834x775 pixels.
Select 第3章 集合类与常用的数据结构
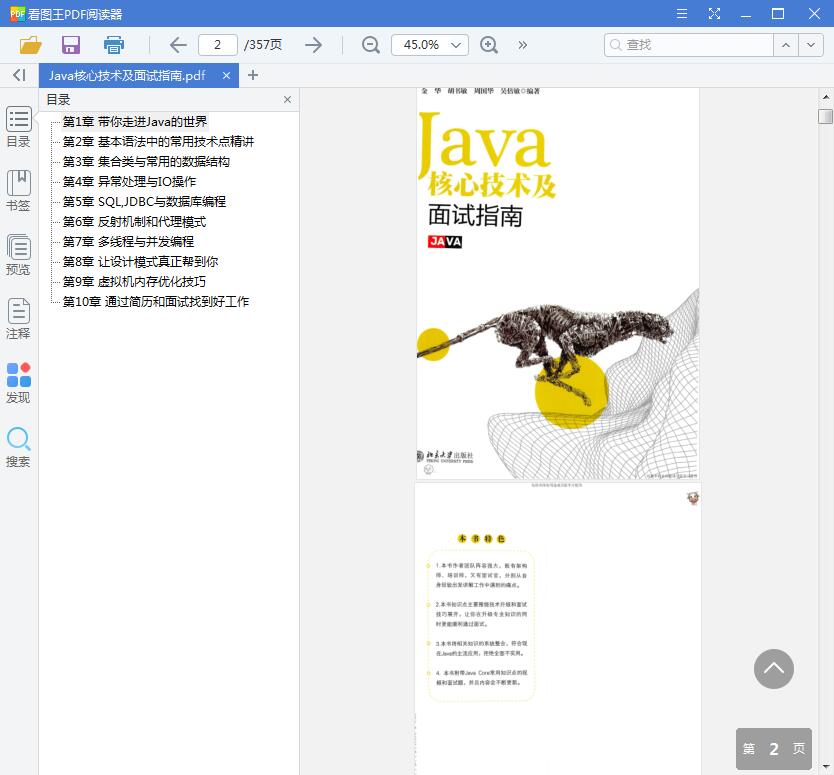click(146, 162)
